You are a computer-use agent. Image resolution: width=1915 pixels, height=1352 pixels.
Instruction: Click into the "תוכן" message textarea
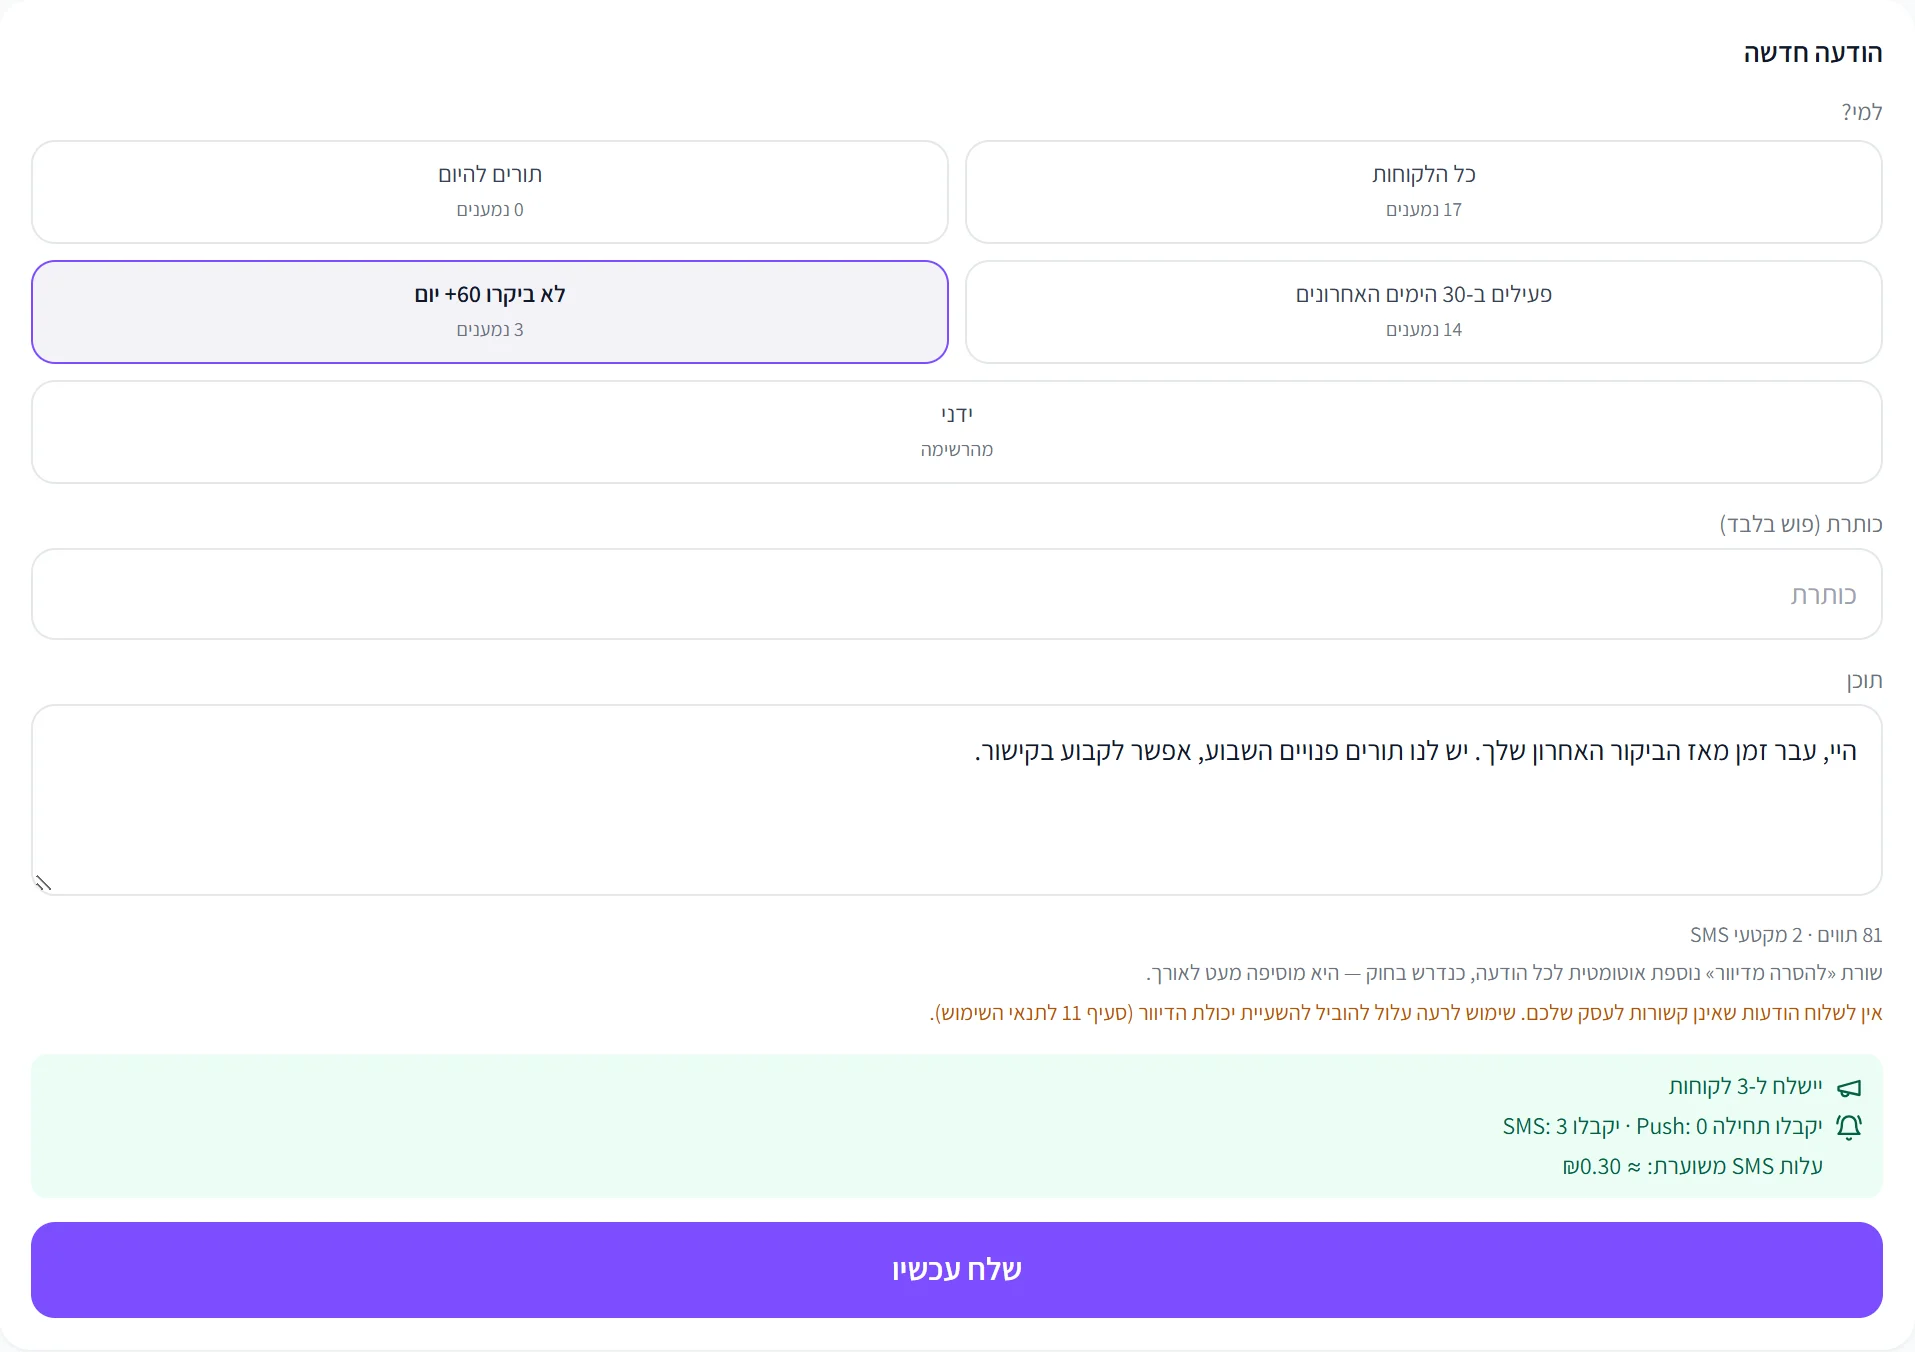[957, 800]
